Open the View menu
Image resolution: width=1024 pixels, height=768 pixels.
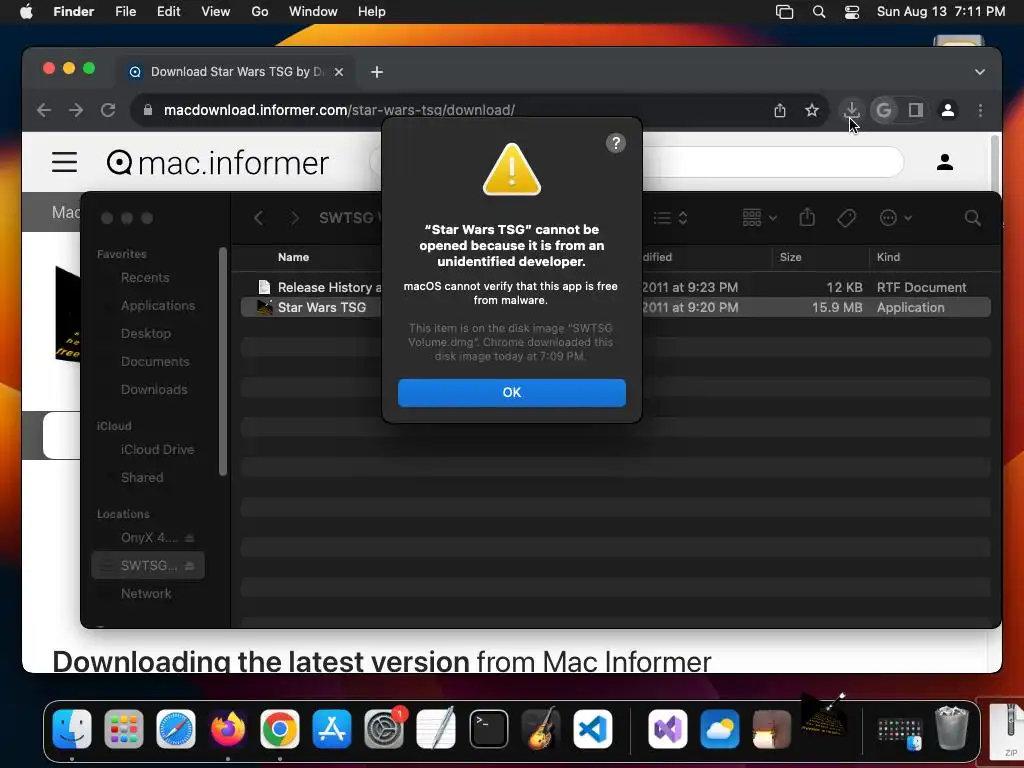pos(216,12)
